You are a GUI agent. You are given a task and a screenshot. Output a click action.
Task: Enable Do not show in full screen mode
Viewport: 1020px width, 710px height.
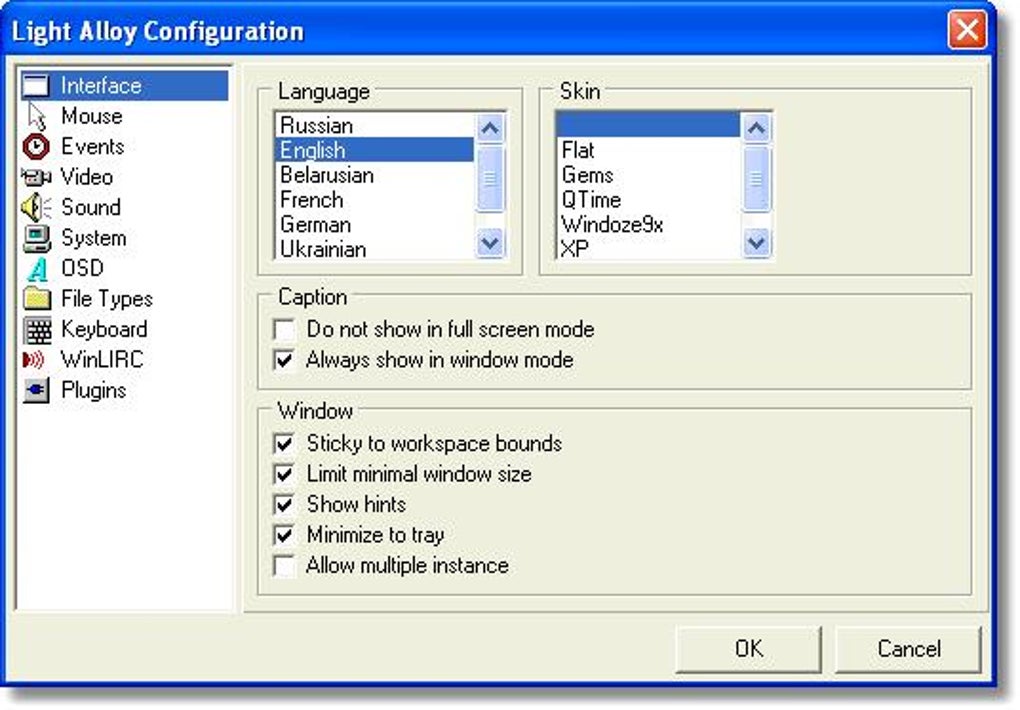[286, 329]
